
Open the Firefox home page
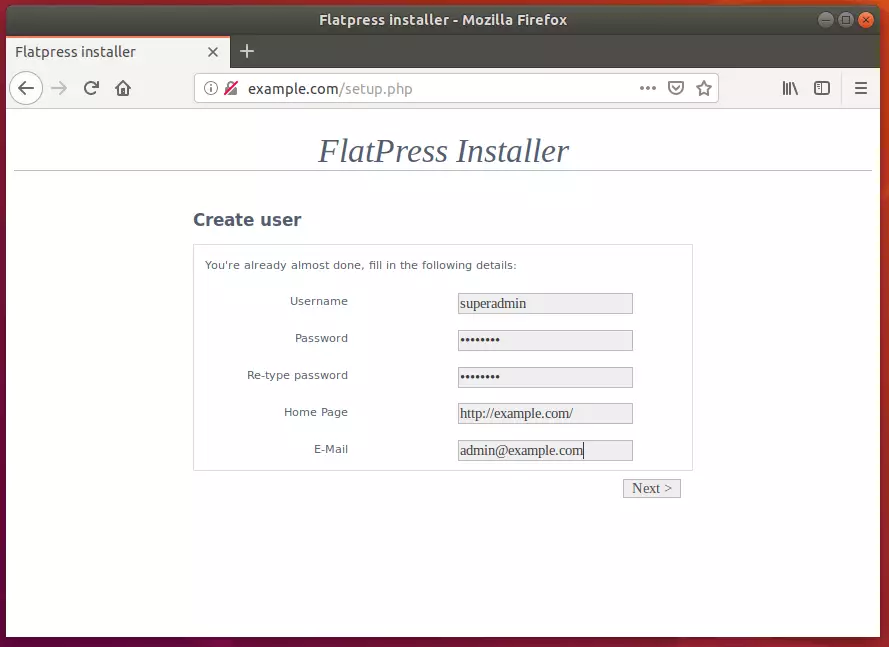click(x=123, y=88)
